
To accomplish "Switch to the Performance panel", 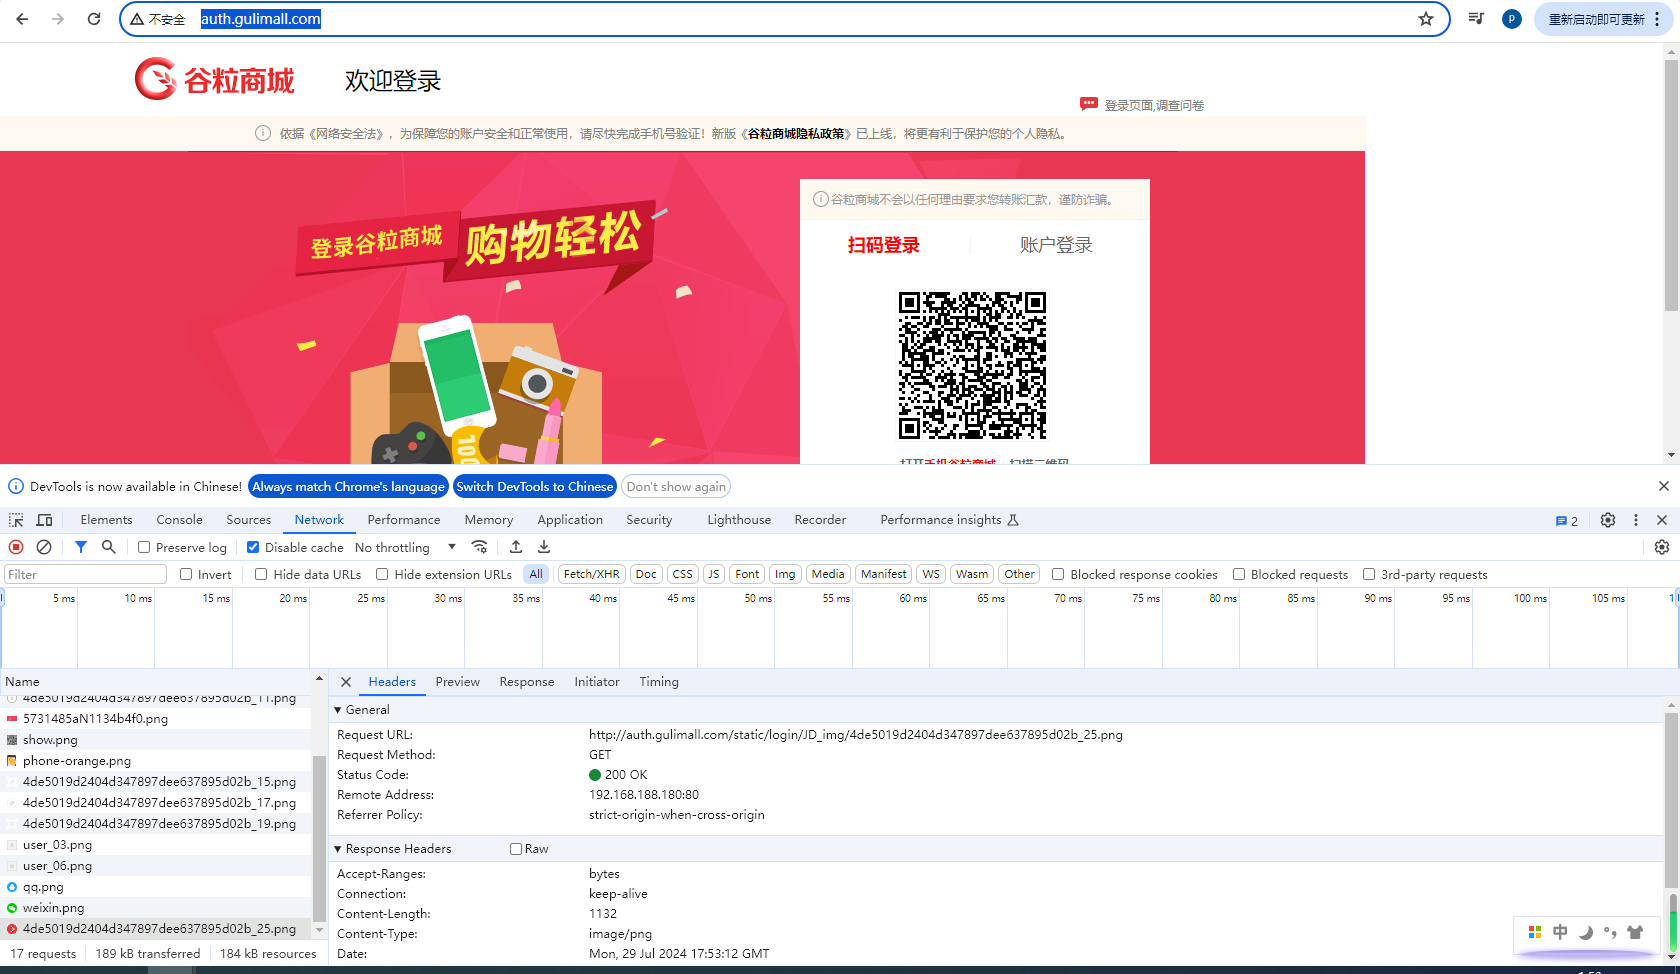I will click(404, 520).
